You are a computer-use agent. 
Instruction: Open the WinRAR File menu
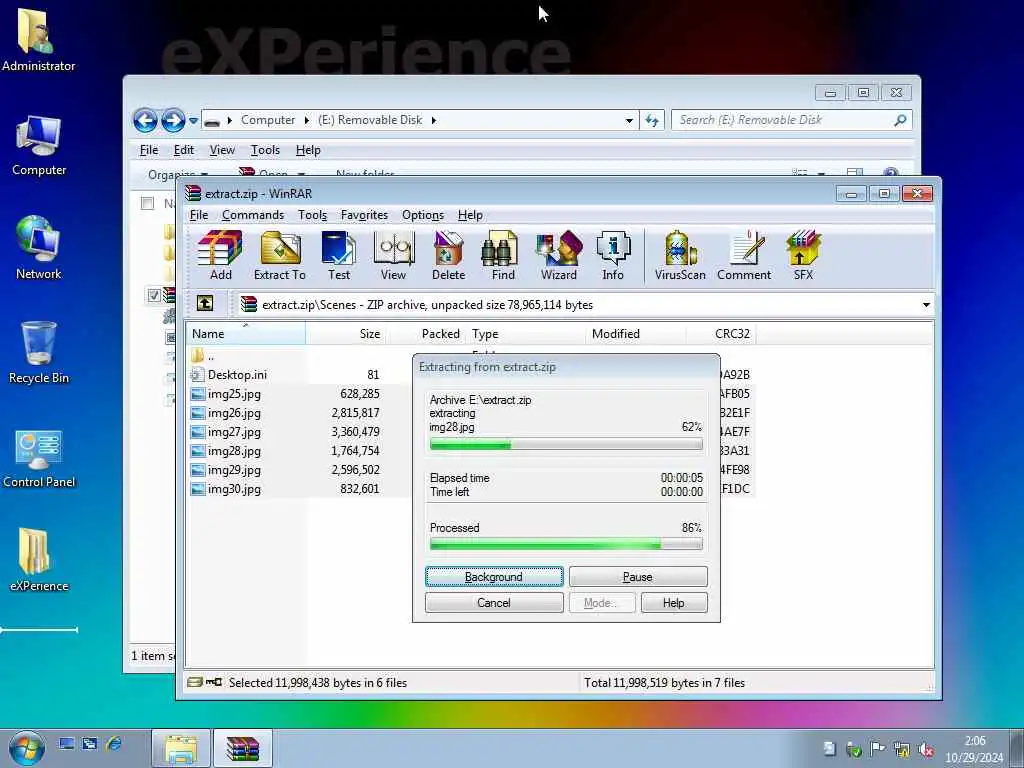pyautogui.click(x=199, y=215)
